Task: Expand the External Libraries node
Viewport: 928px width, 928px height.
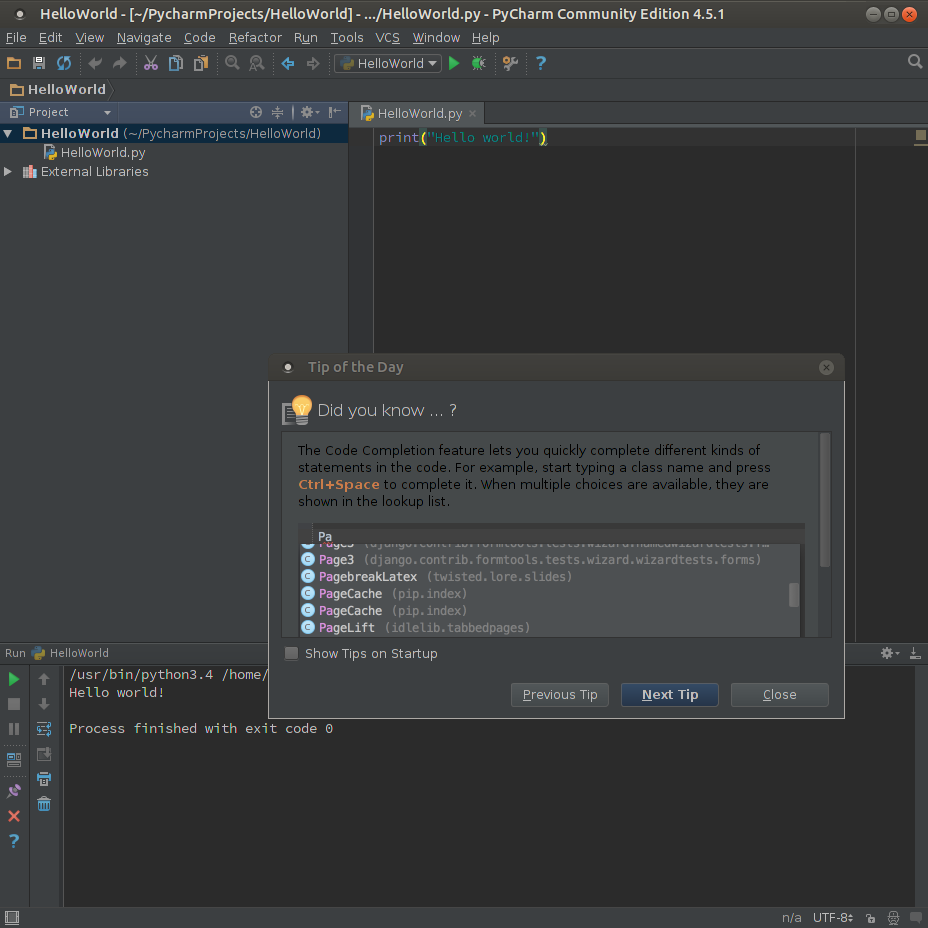Action: 8,171
